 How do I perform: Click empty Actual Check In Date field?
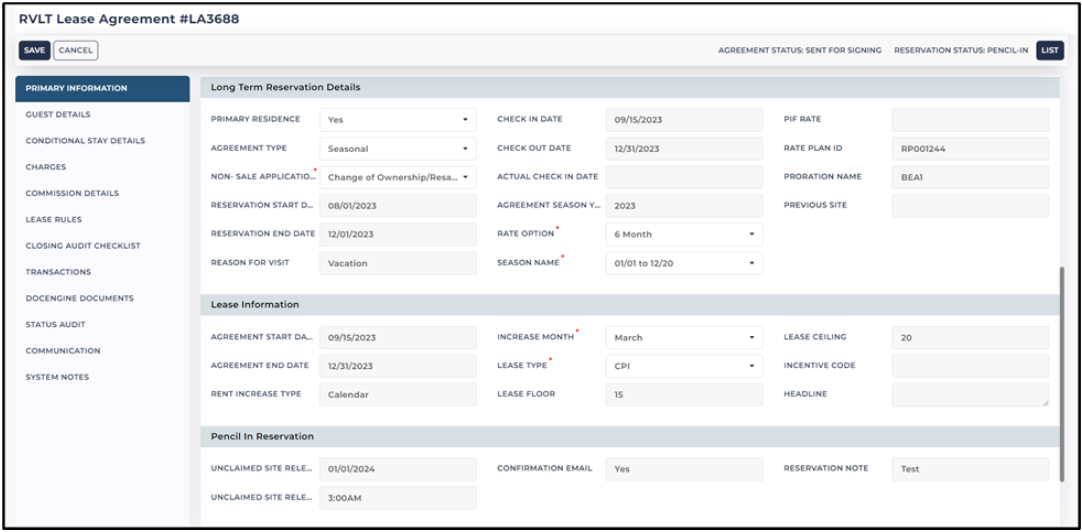pyautogui.click(x=685, y=177)
